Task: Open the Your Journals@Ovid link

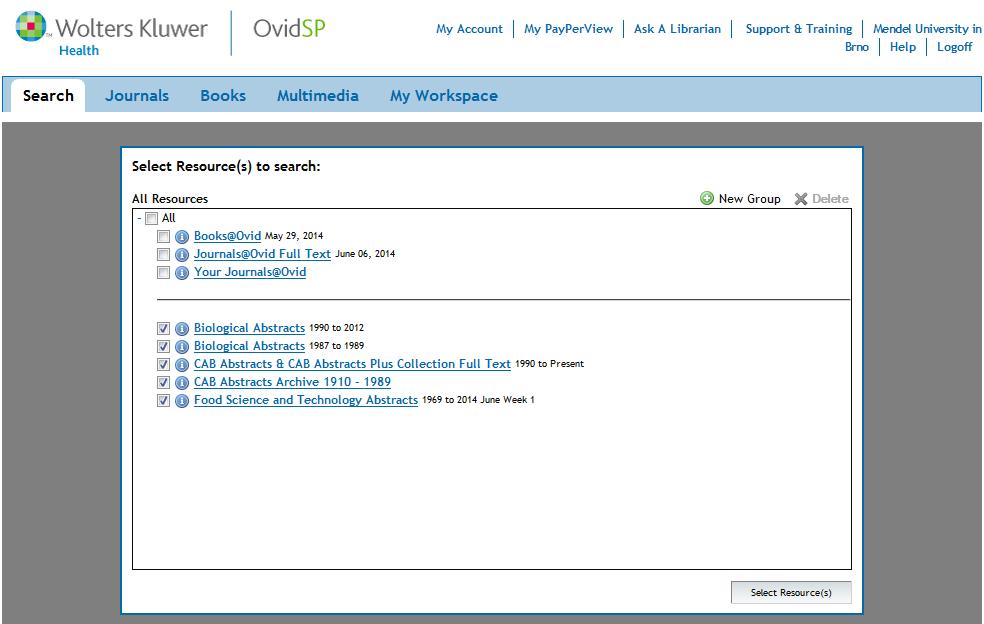Action: point(250,272)
